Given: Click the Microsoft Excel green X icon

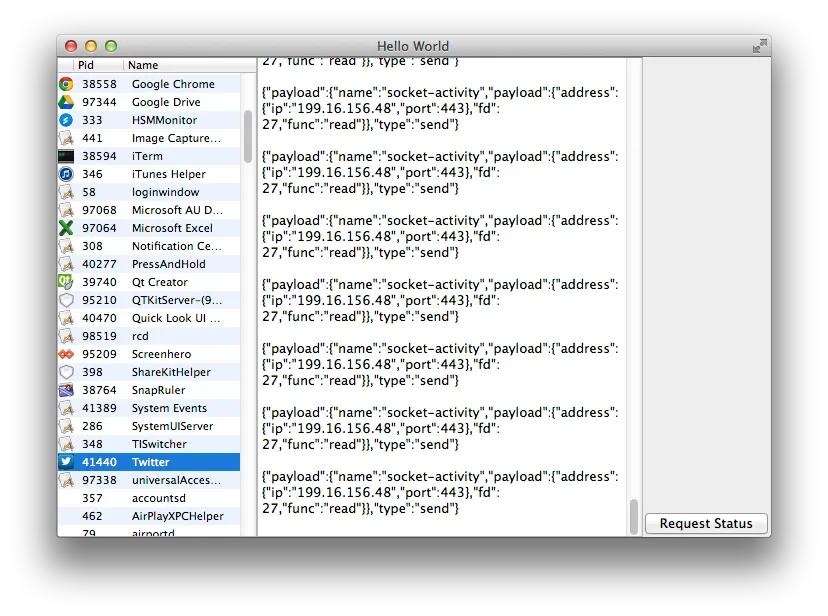Looking at the screenshot, I should [66, 228].
